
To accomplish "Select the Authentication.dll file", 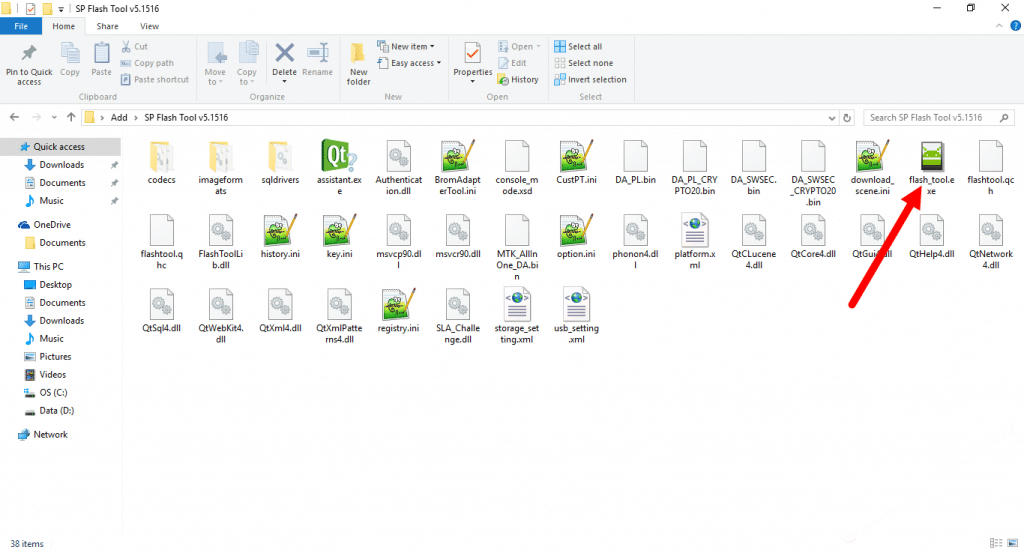I will (398, 157).
